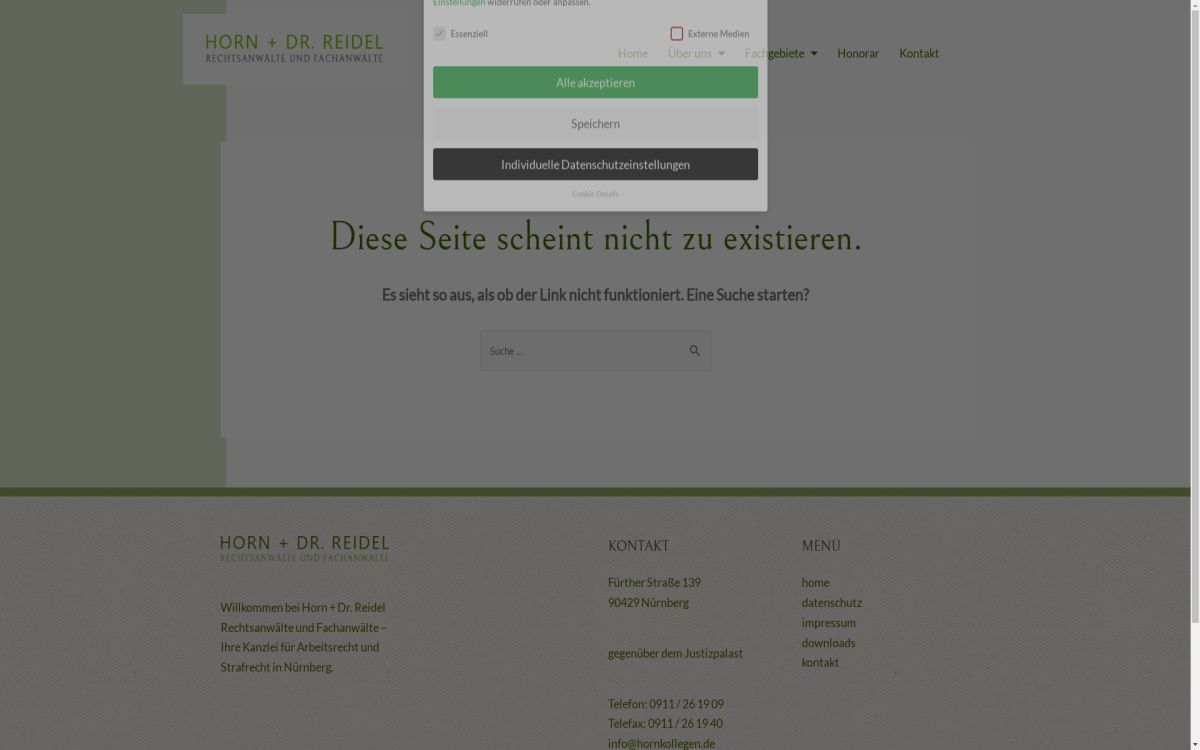Click the footer Horn + Dr. Reidel logo

point(305,546)
